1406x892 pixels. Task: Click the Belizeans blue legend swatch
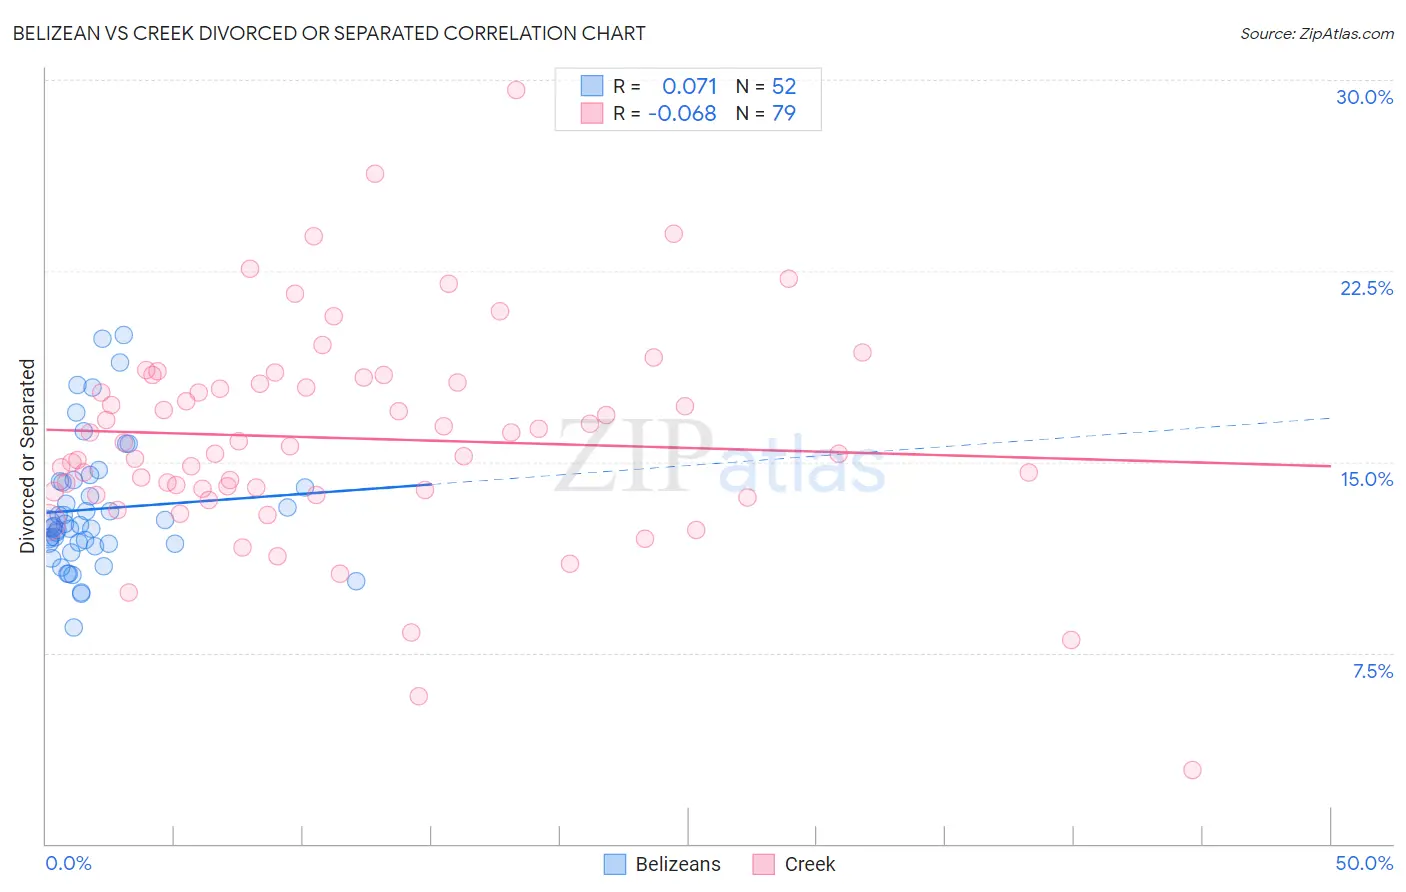click(615, 864)
